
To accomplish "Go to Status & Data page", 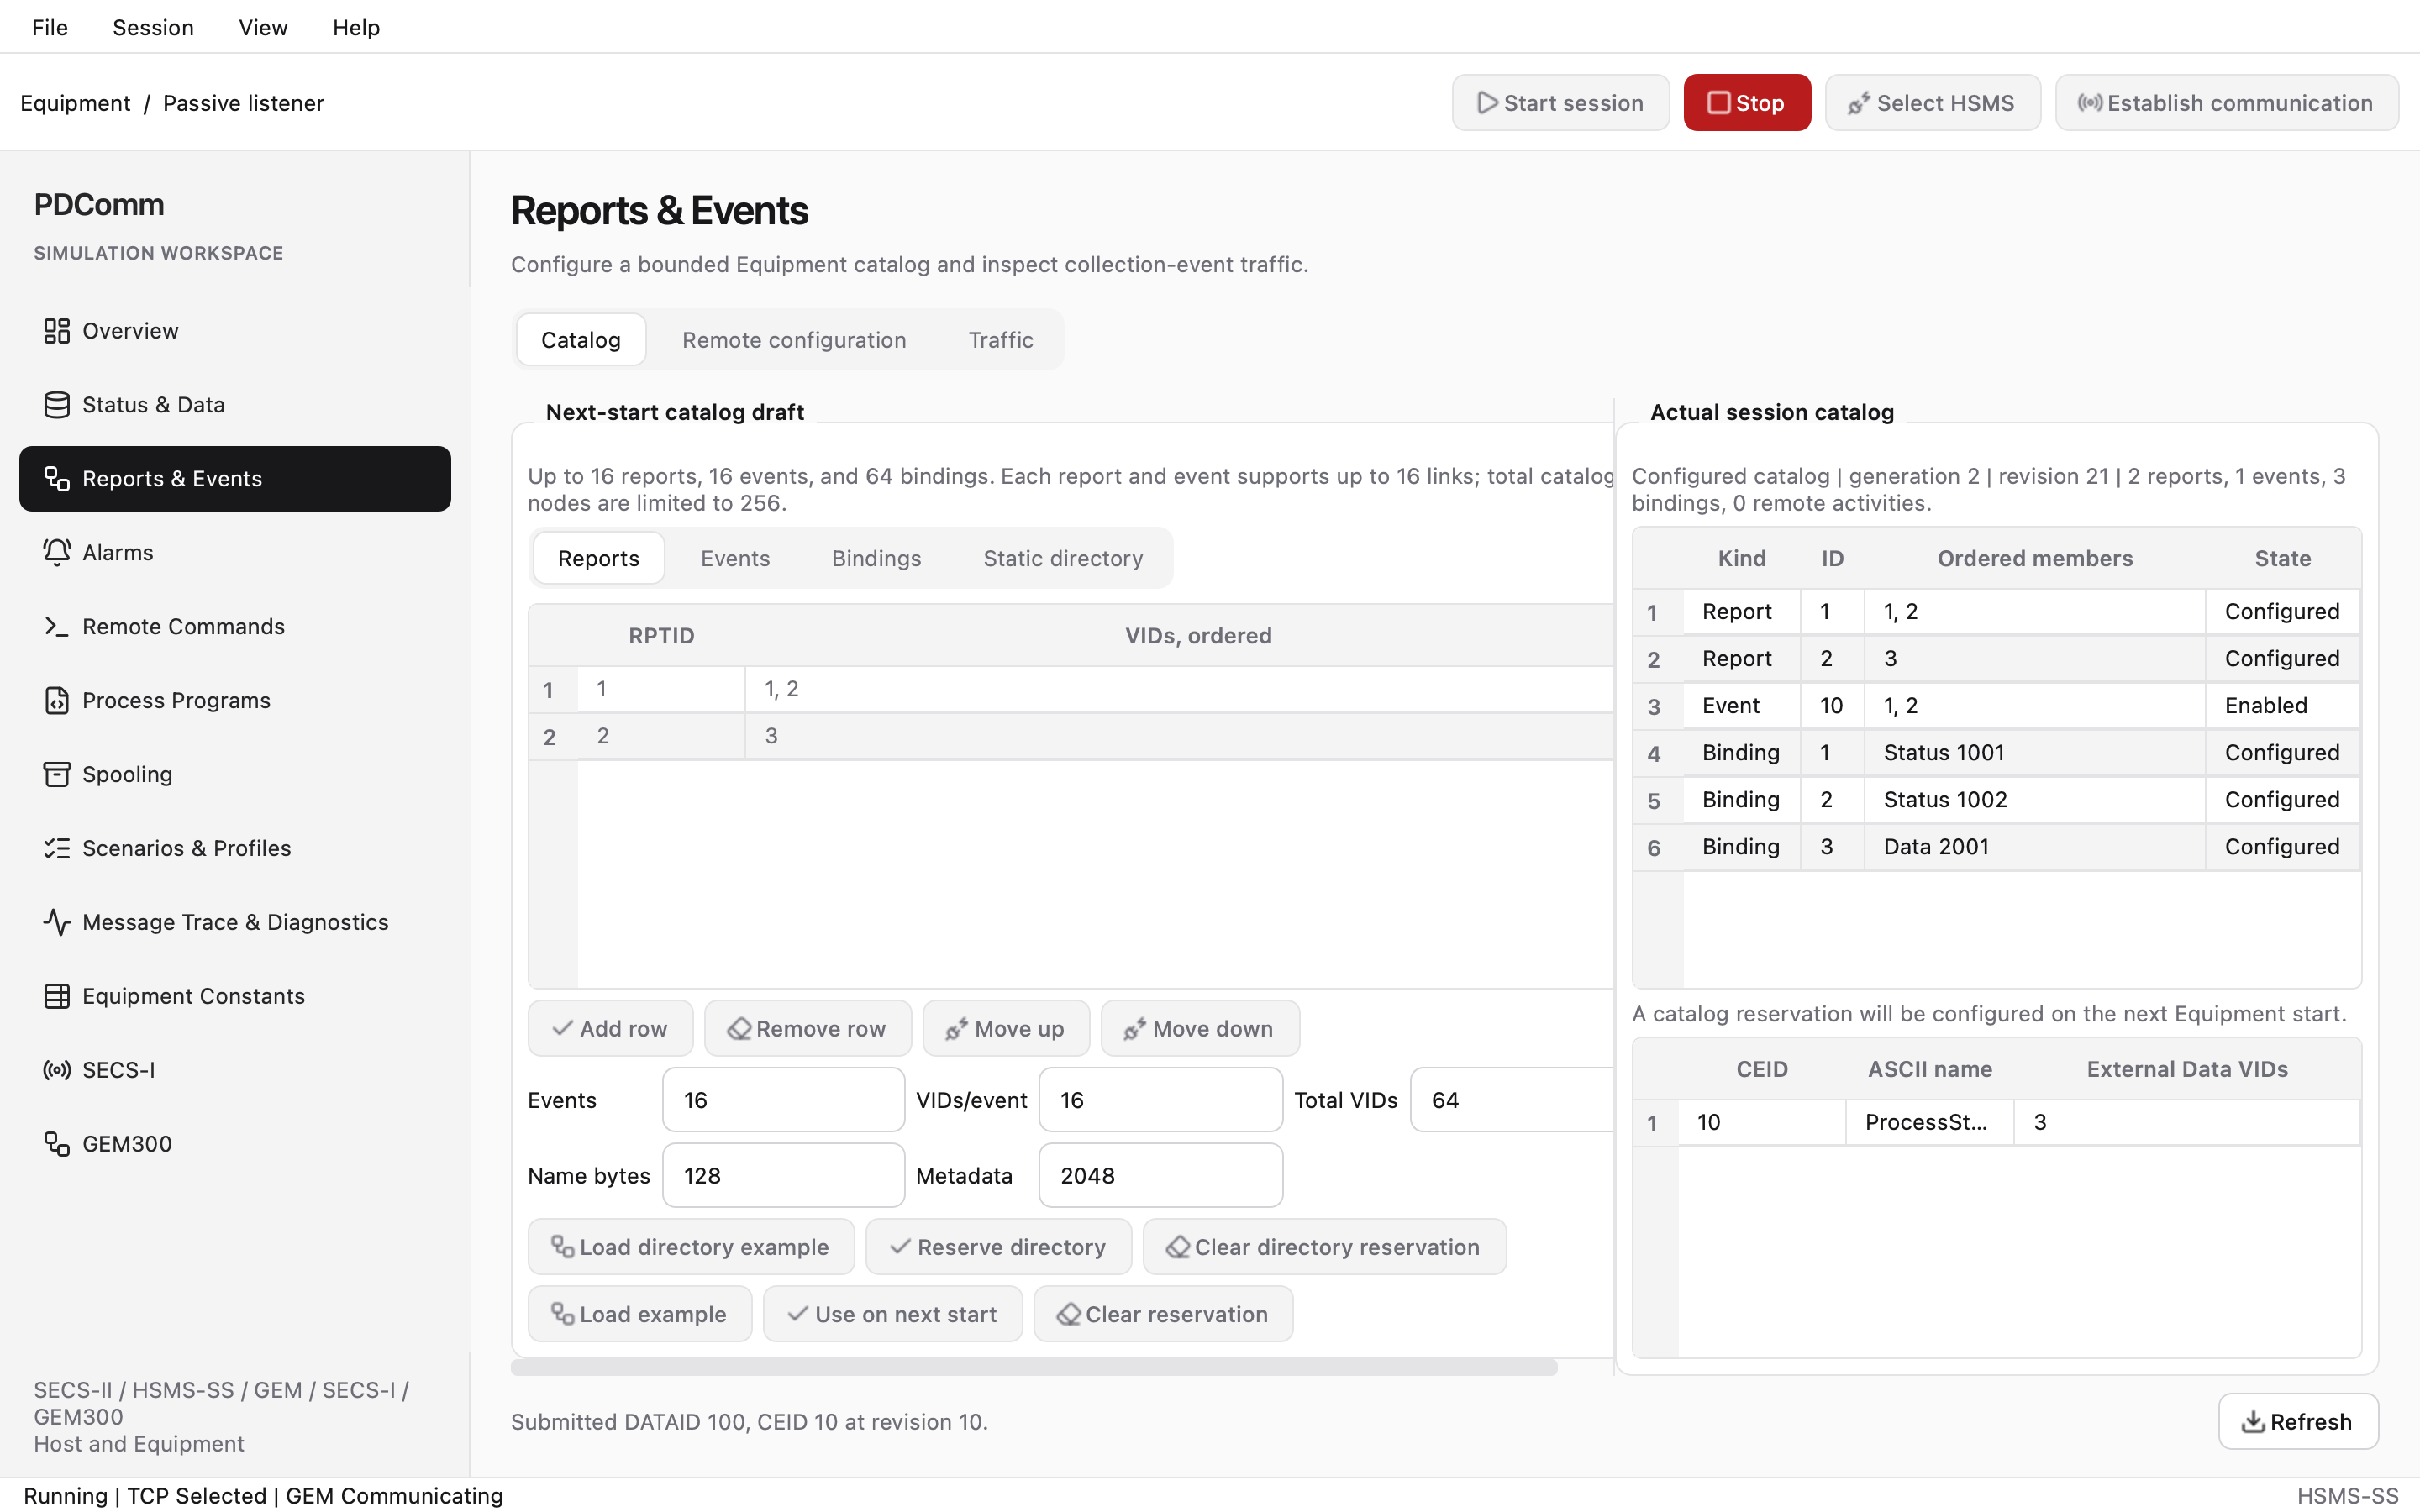I will coord(235,405).
